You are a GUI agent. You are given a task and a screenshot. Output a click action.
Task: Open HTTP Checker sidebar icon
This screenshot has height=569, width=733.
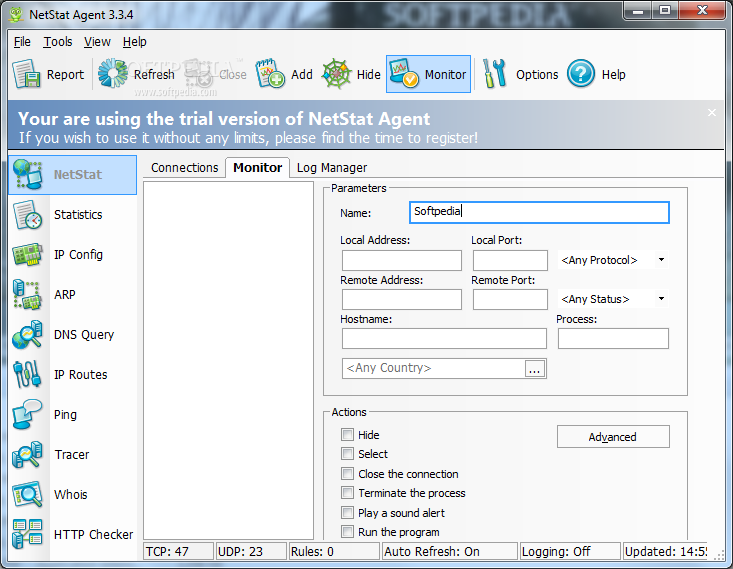pyautogui.click(x=28, y=534)
